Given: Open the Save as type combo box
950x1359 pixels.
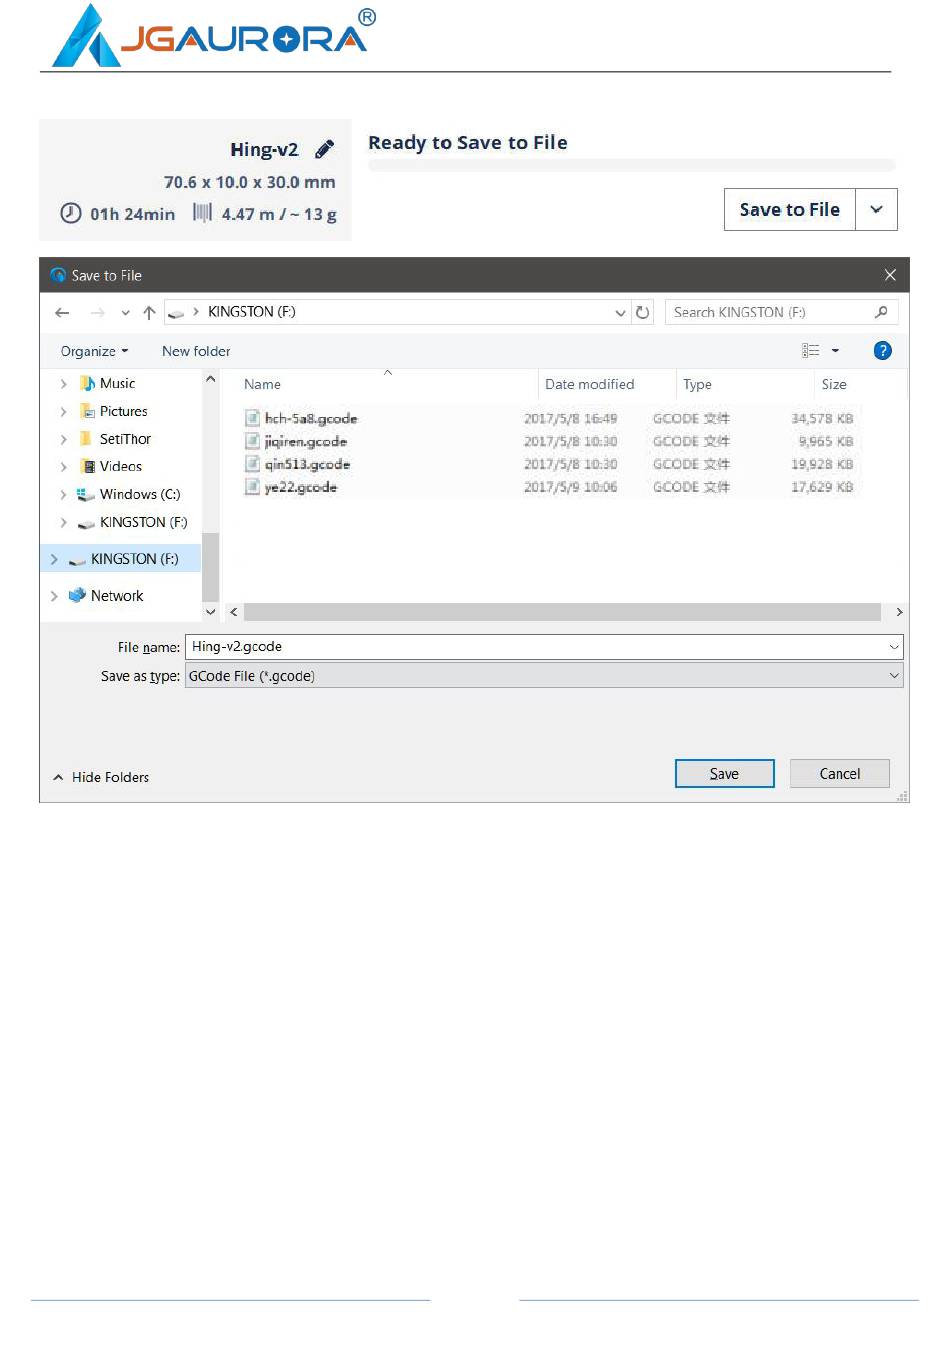Looking at the screenshot, I should pos(544,676).
